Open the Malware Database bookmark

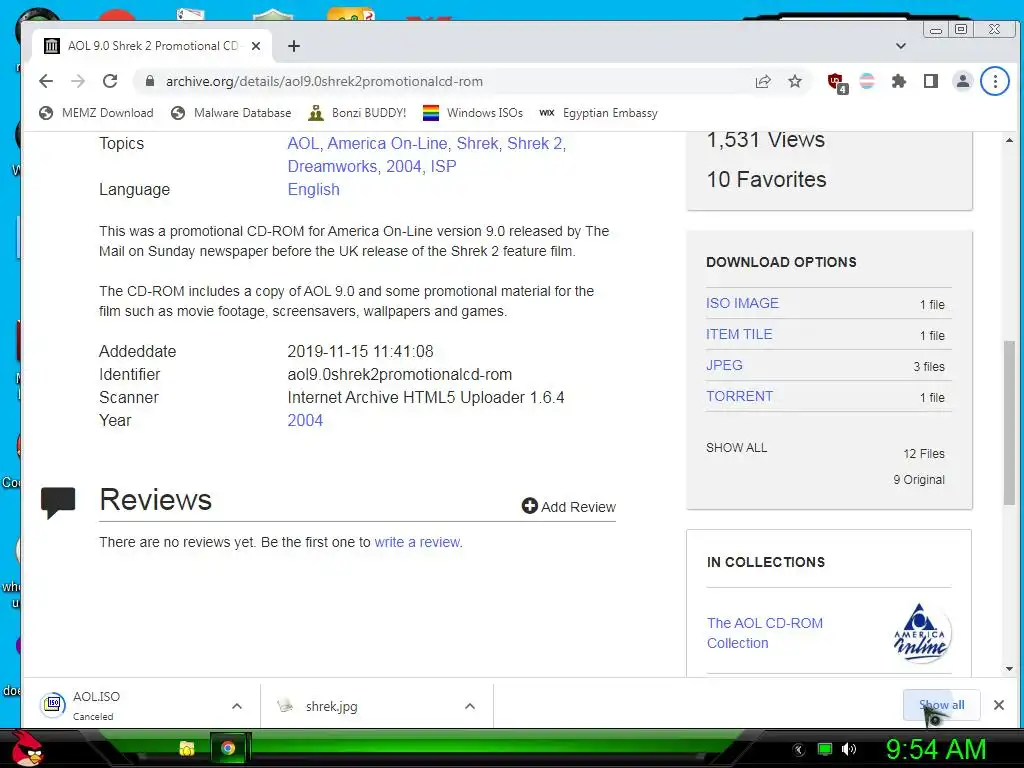click(231, 113)
